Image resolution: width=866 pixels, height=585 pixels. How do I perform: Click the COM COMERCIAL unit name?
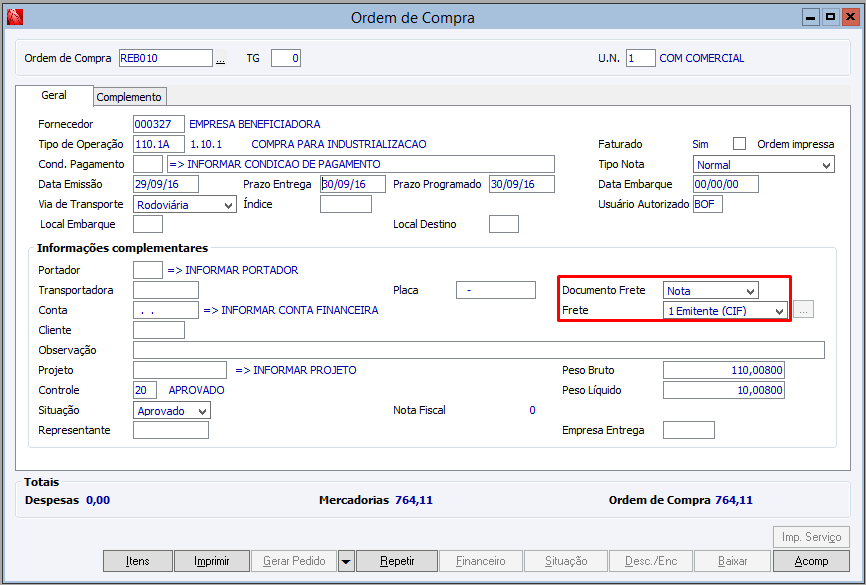coord(701,58)
